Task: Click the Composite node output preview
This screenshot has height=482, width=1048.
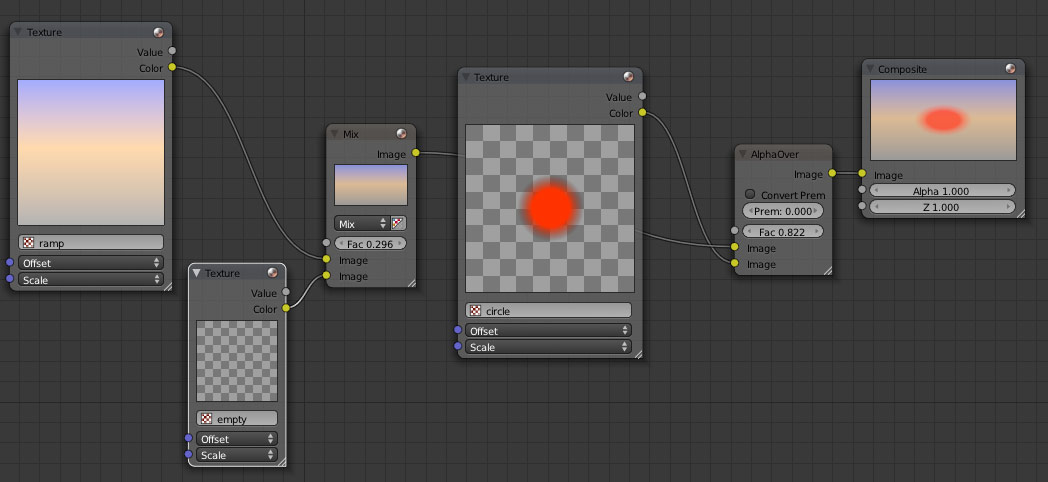Action: pyautogui.click(x=943, y=120)
